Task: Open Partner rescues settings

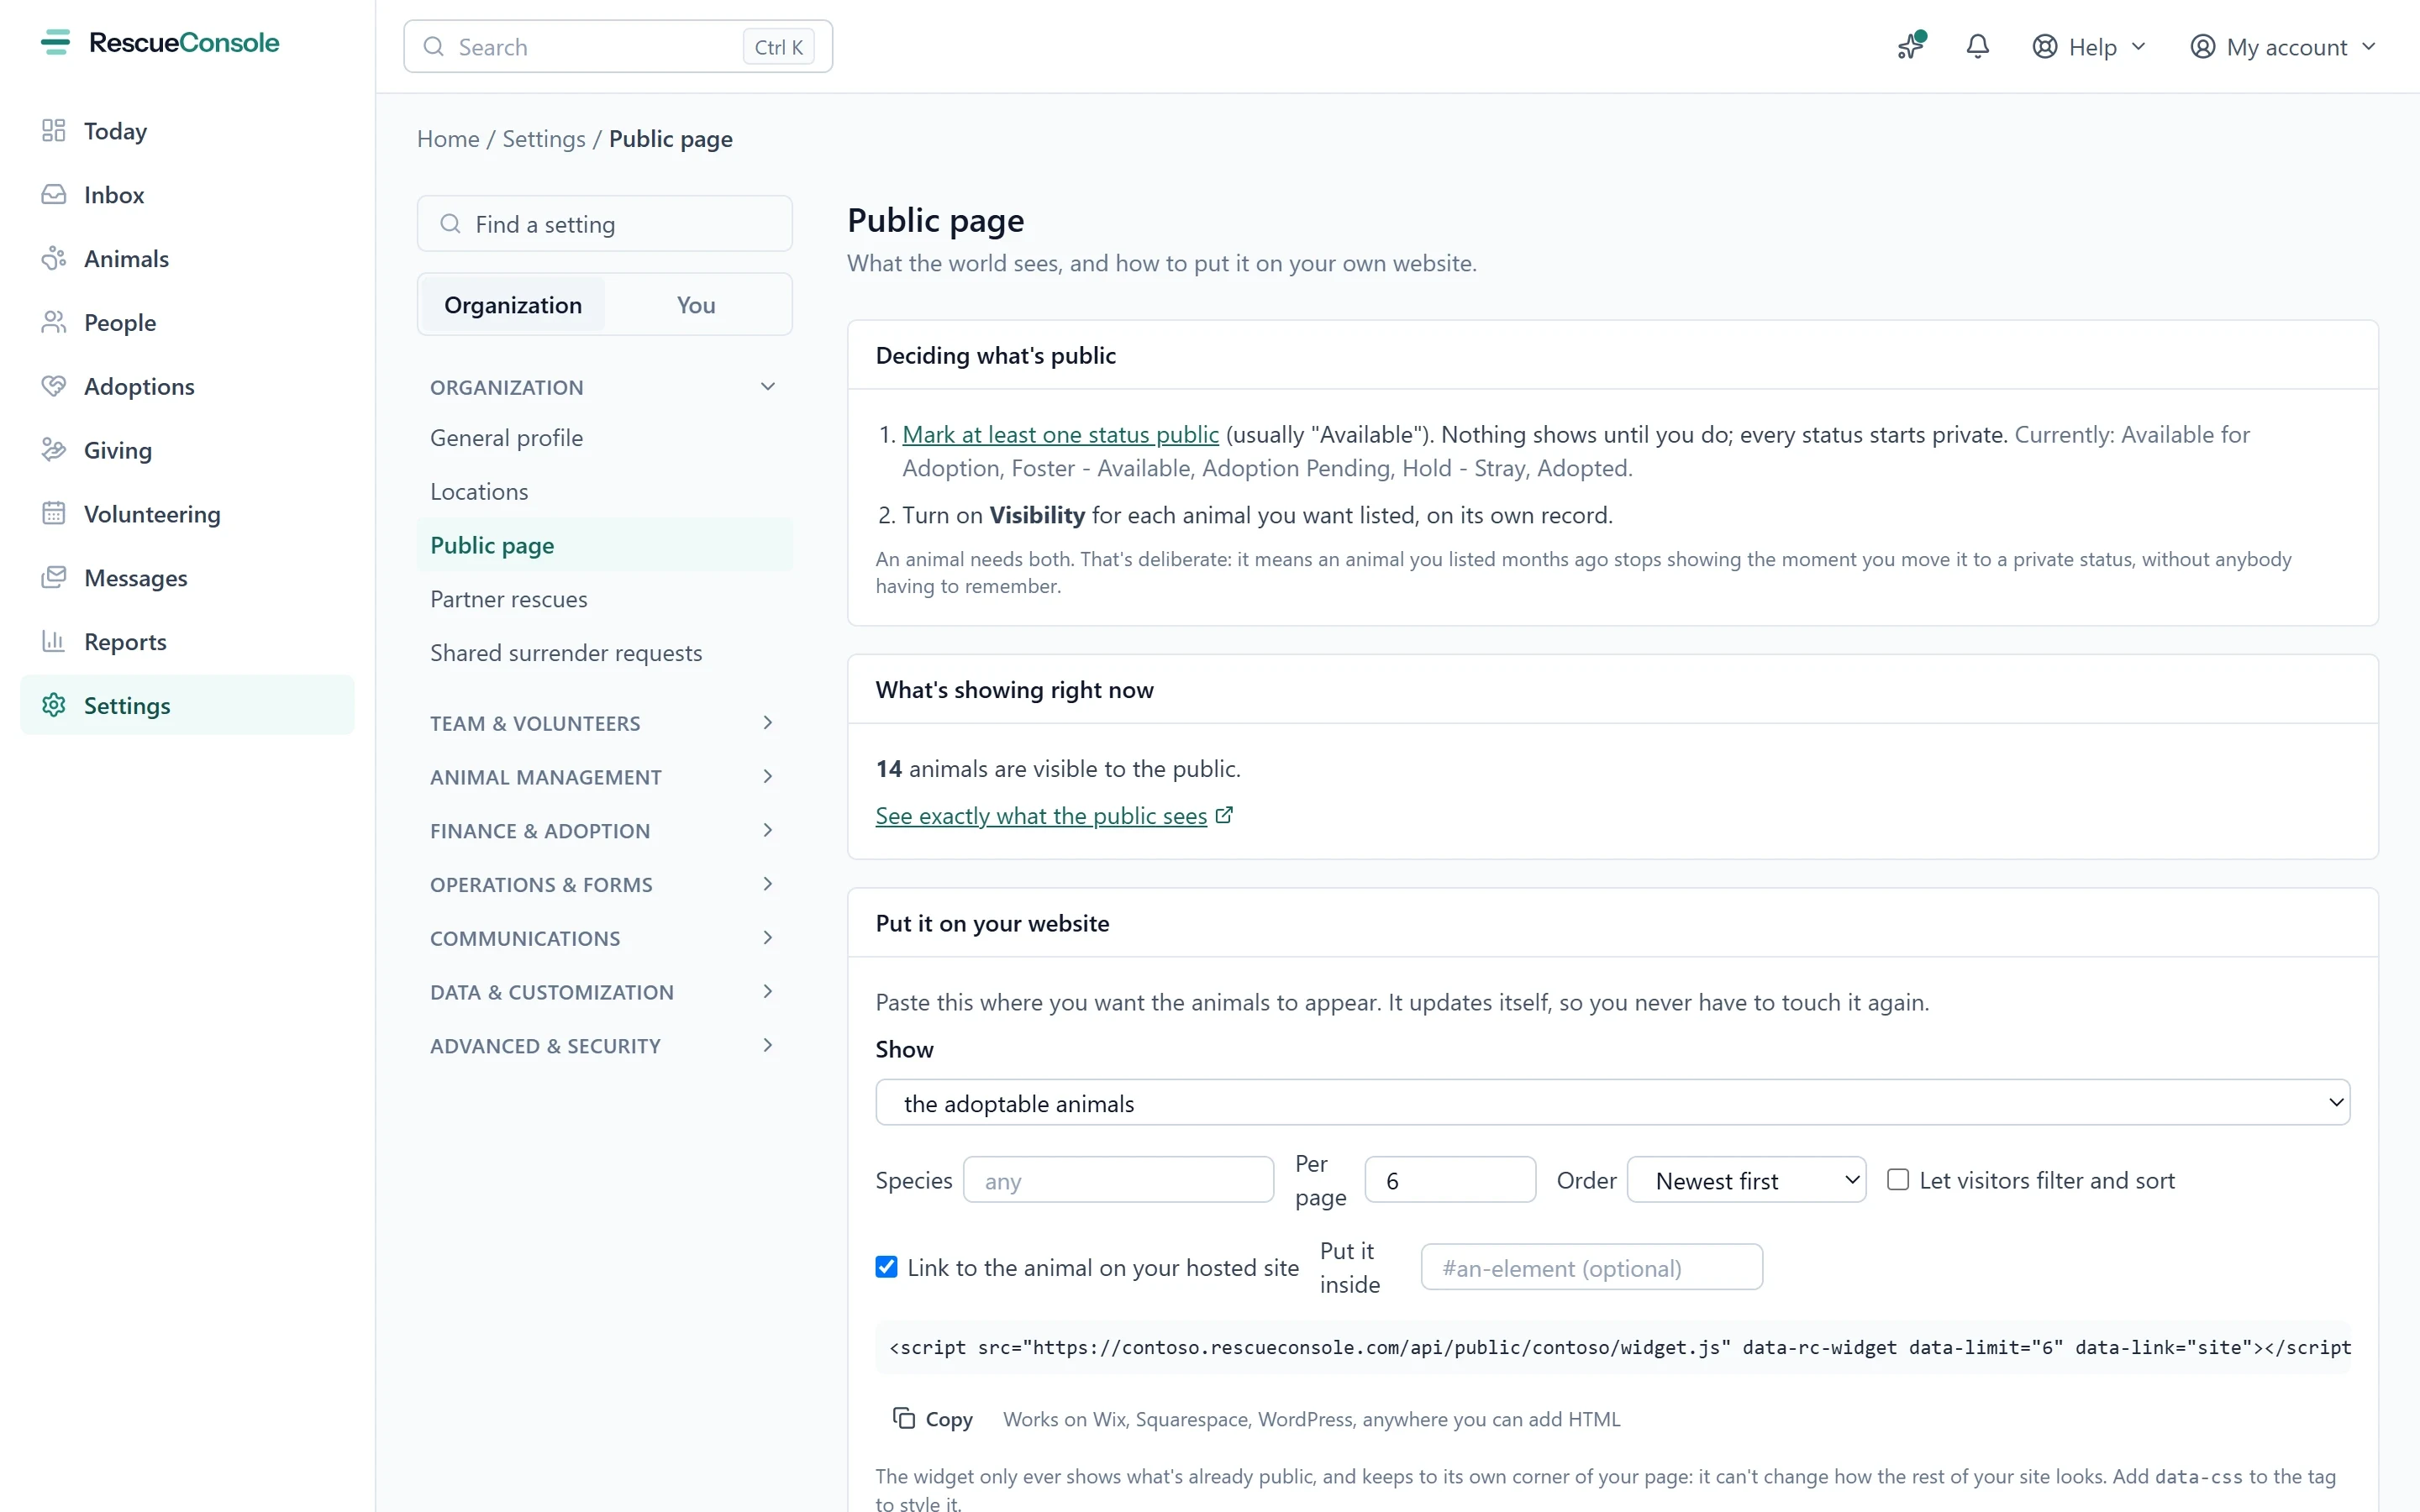Action: [x=604, y=599]
